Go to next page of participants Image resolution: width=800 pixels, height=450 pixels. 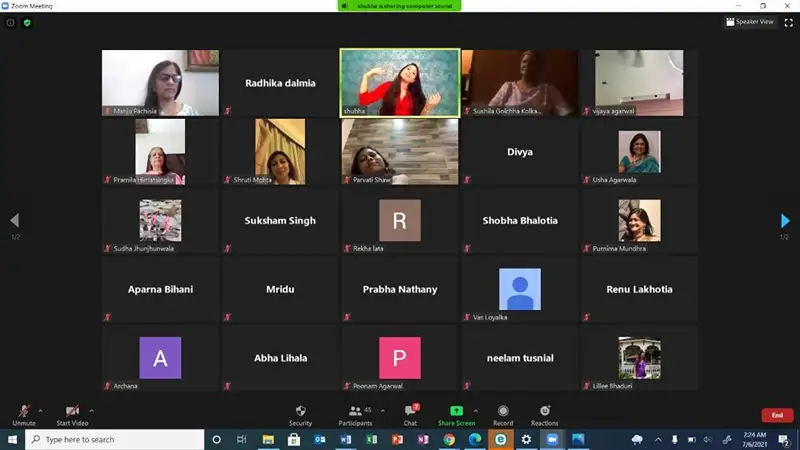[785, 221]
